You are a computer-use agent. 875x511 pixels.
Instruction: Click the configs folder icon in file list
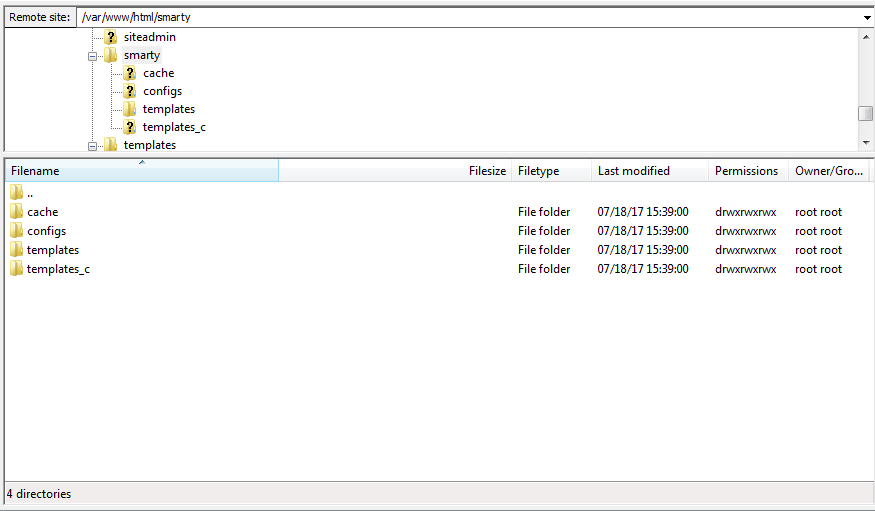click(16, 231)
